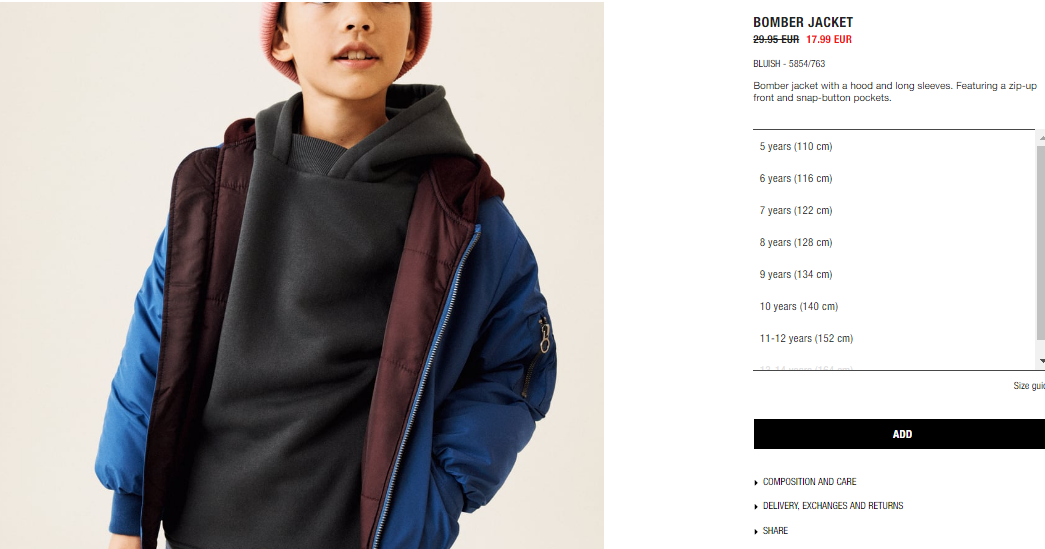Expand the Share section

coord(775,531)
